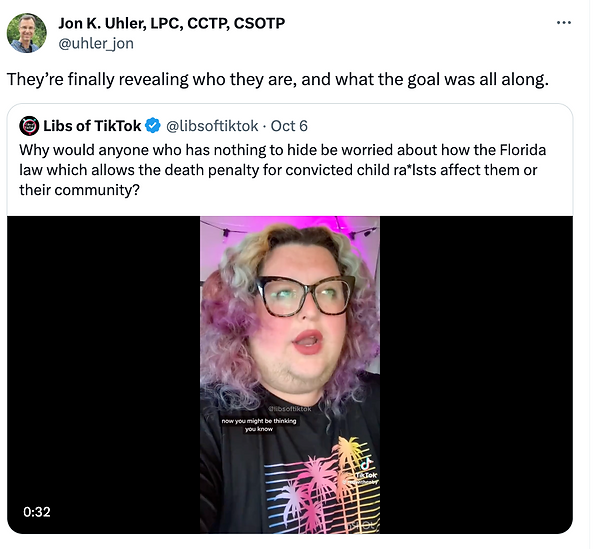The image size is (600, 549).
Task: Click the @libsoftiktok watermark in video
Action: click(x=290, y=409)
